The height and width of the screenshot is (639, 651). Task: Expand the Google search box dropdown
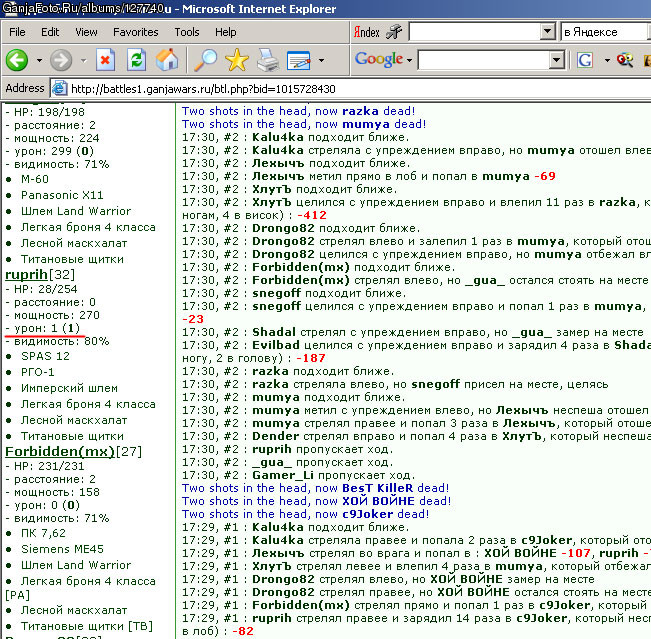556,61
